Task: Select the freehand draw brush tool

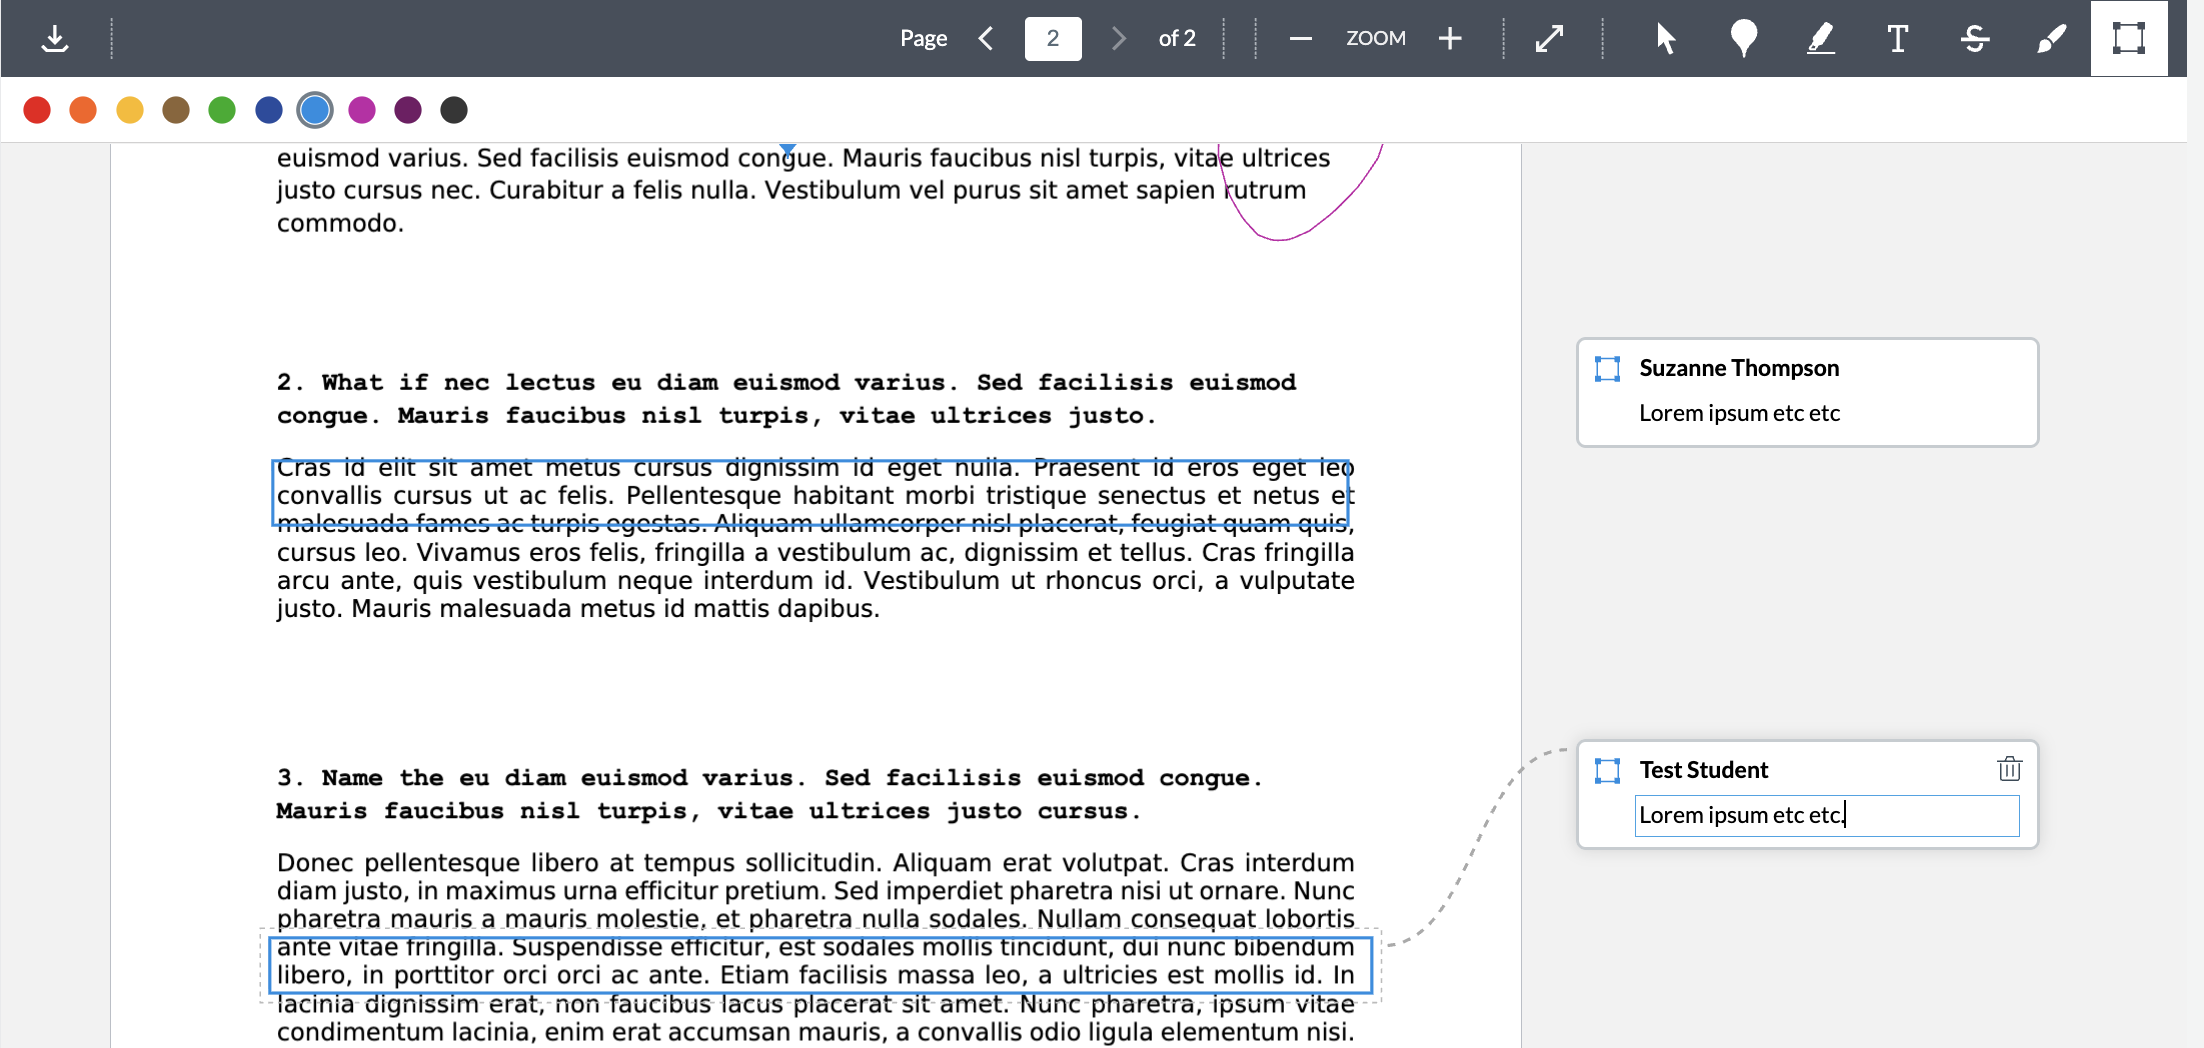Action: tap(2051, 38)
